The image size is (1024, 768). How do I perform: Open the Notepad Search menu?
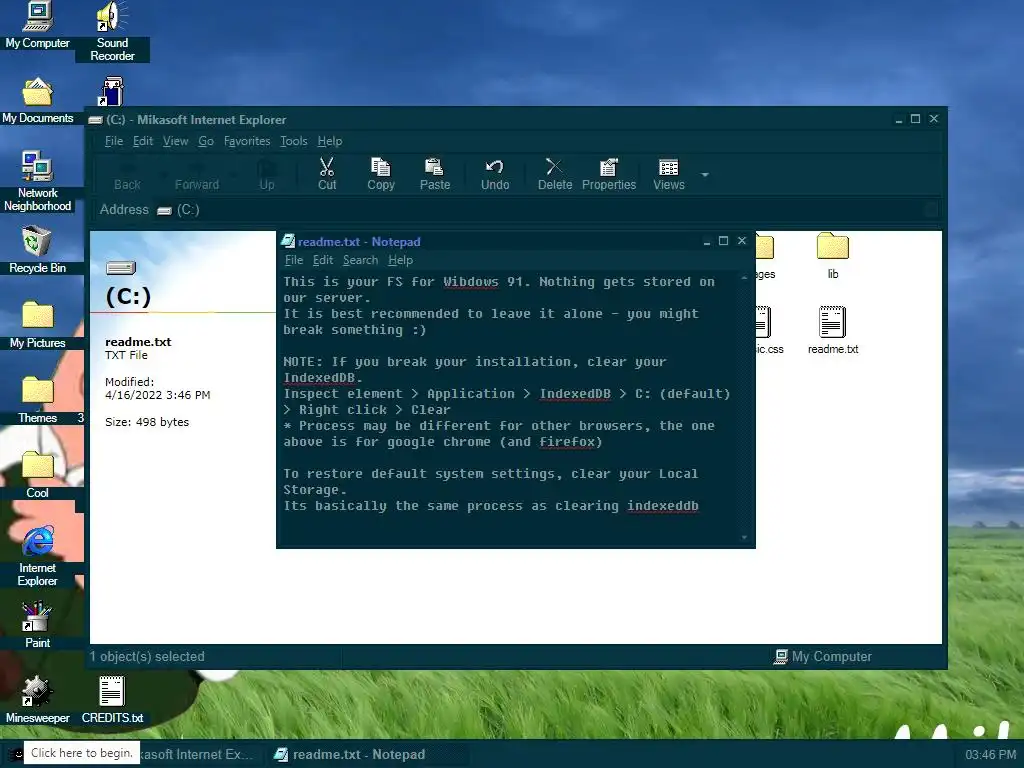click(x=360, y=260)
